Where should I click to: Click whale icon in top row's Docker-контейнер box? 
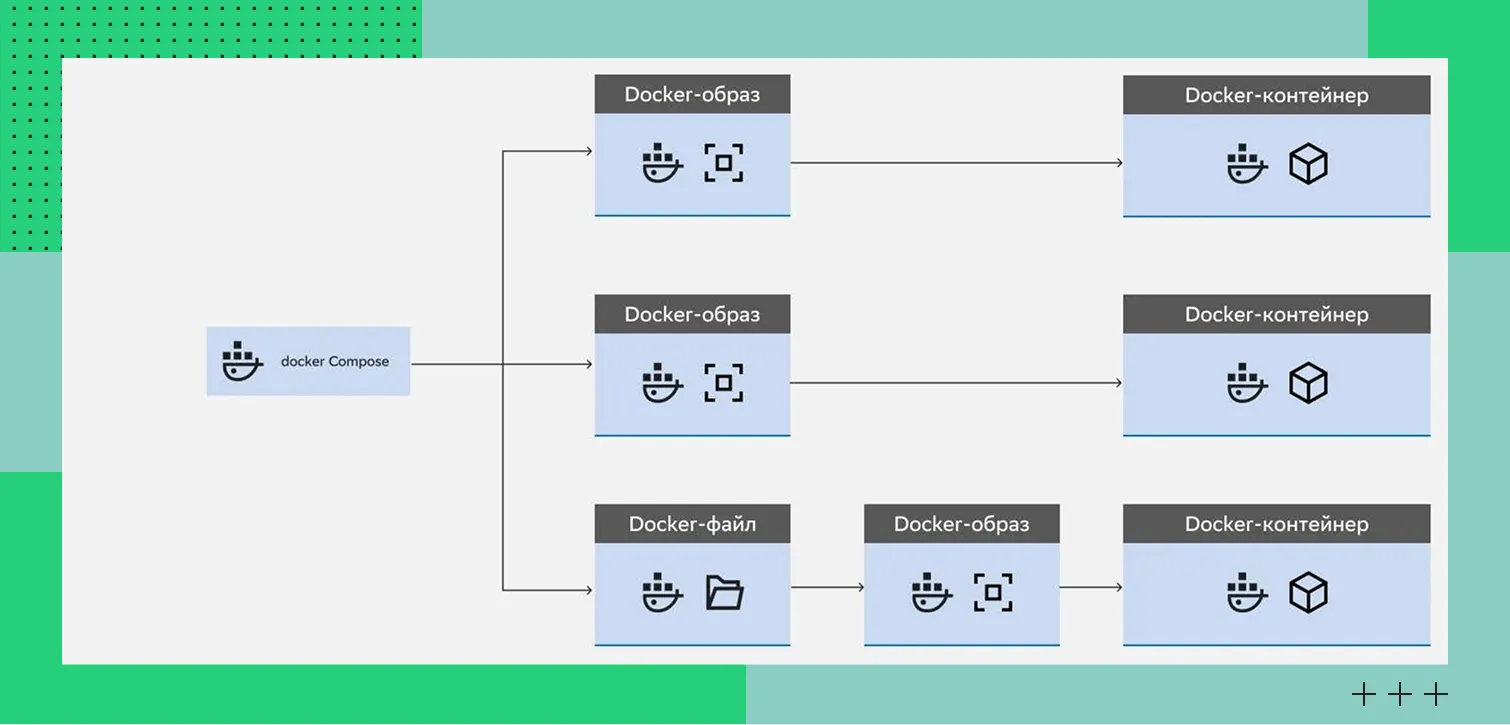pos(1247,164)
